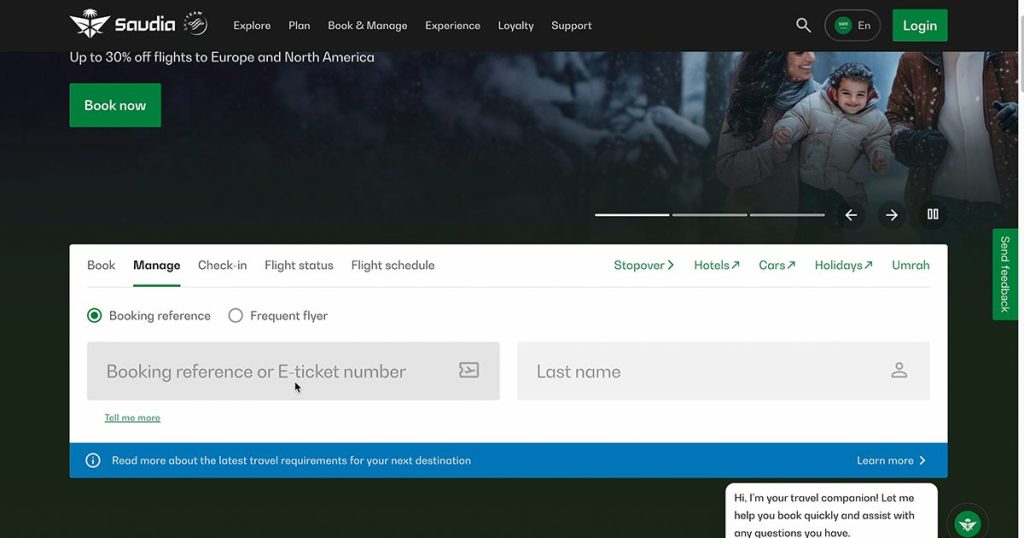Screen dimensions: 1024x538
Task: Select the Booking reference radio option
Action: (x=95, y=316)
